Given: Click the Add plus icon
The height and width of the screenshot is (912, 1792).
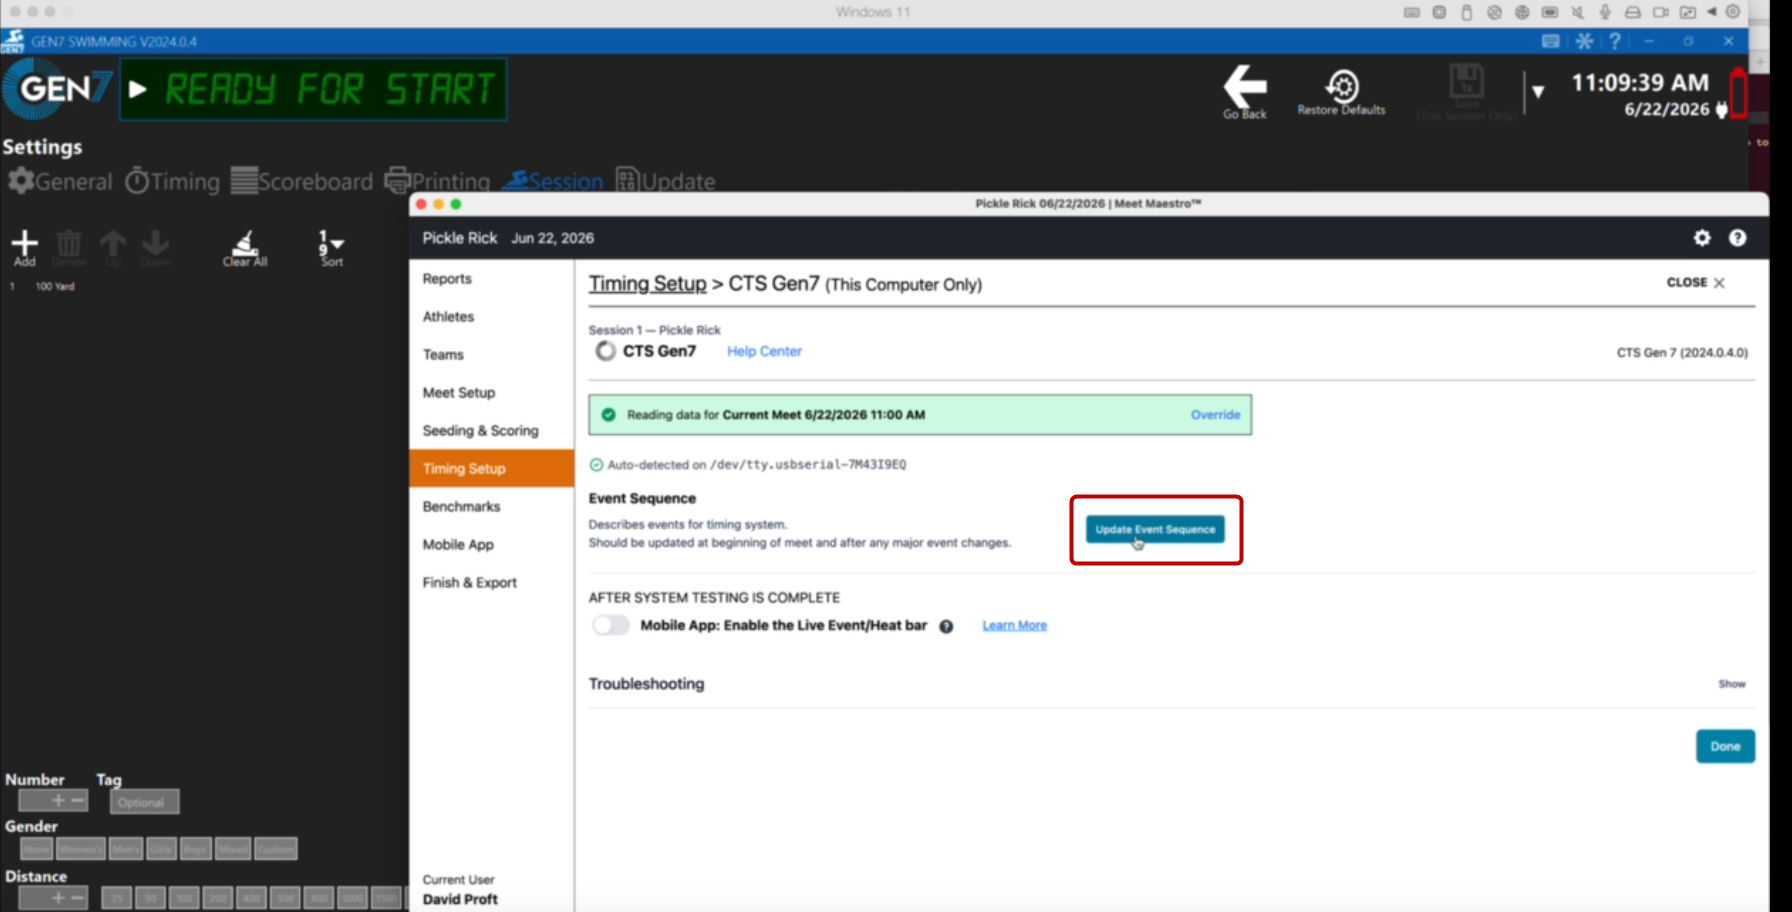Looking at the screenshot, I should [24, 243].
